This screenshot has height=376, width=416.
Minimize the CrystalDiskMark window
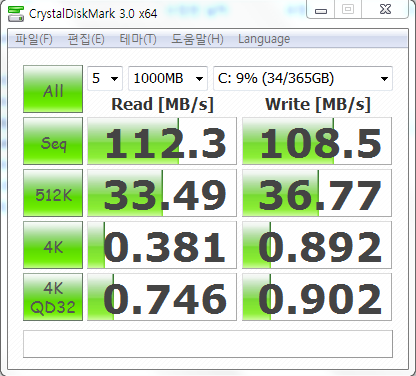pyautogui.click(x=321, y=10)
